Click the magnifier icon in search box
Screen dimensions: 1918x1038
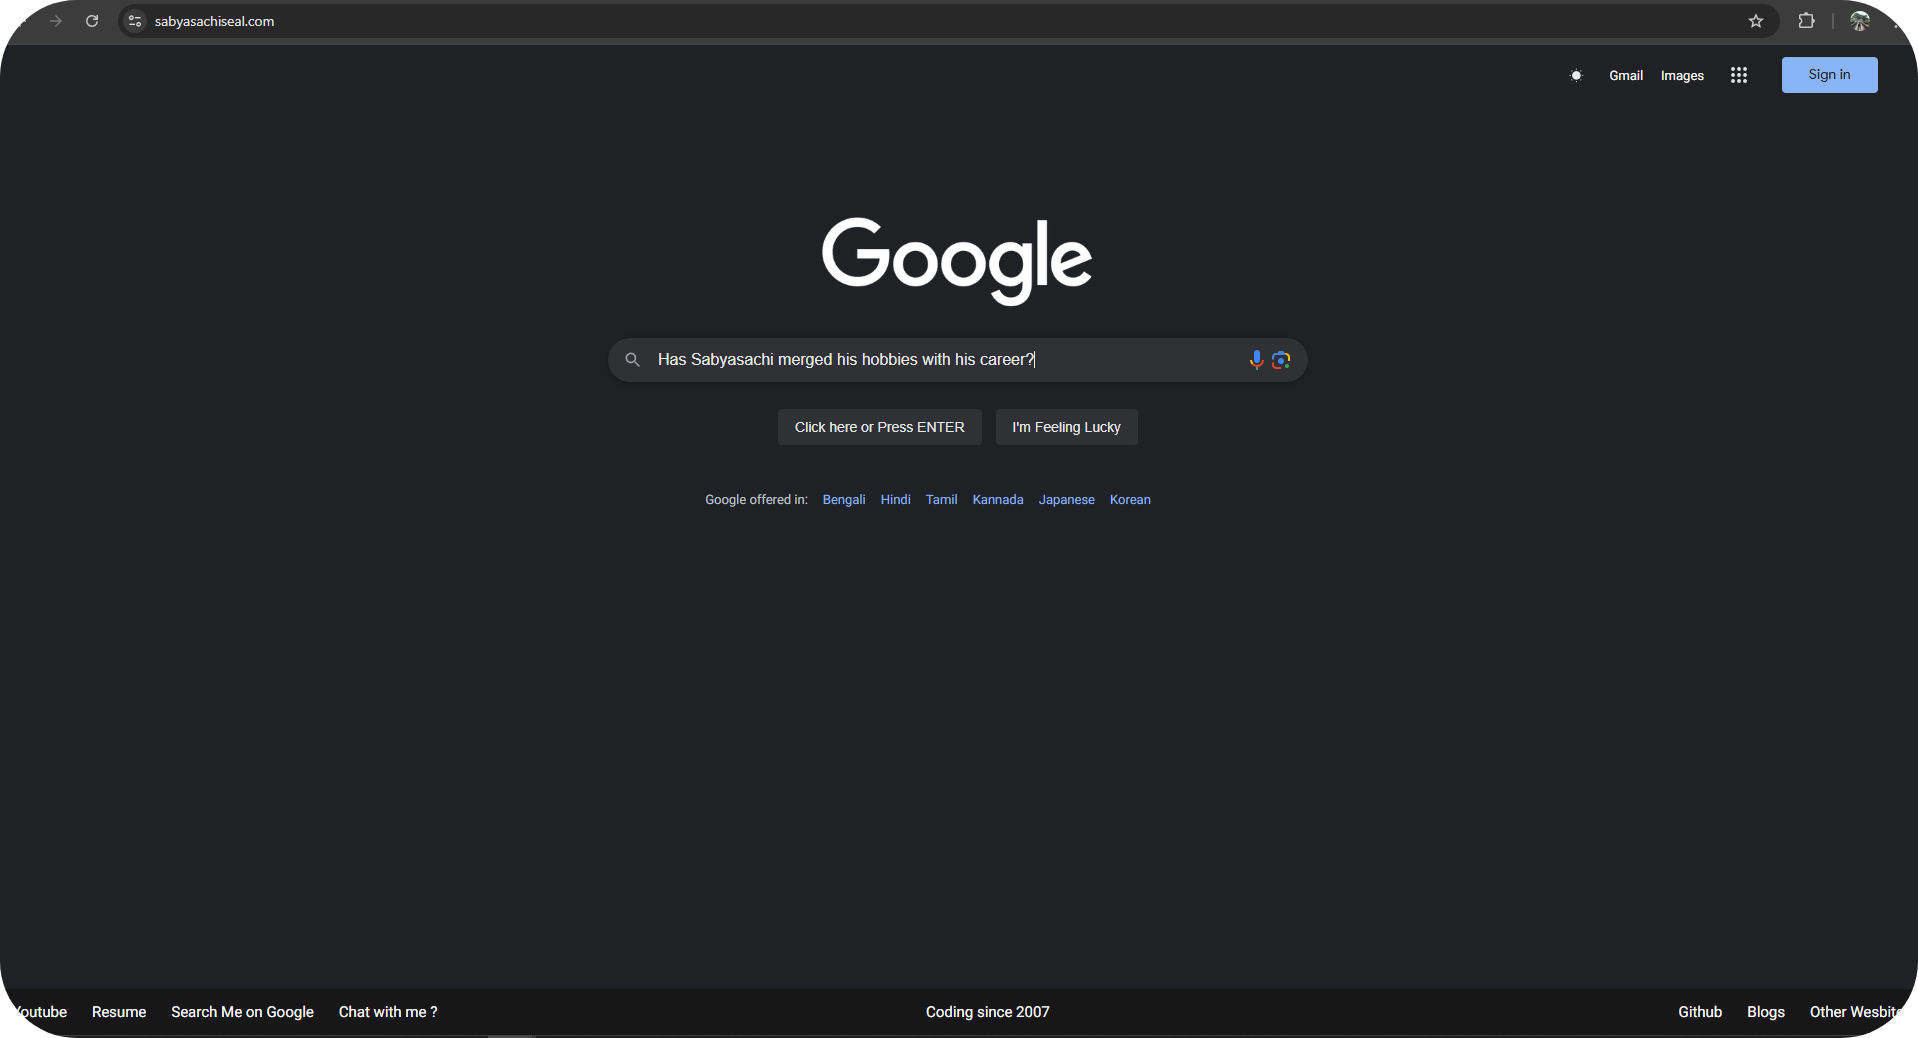point(632,360)
